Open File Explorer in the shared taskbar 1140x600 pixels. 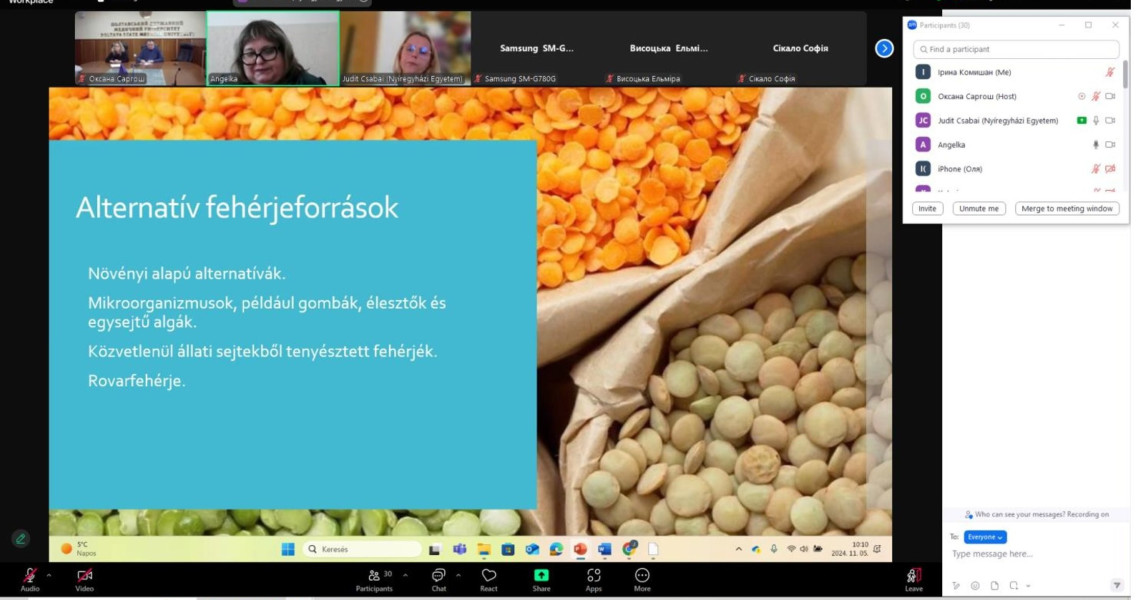pyautogui.click(x=483, y=549)
